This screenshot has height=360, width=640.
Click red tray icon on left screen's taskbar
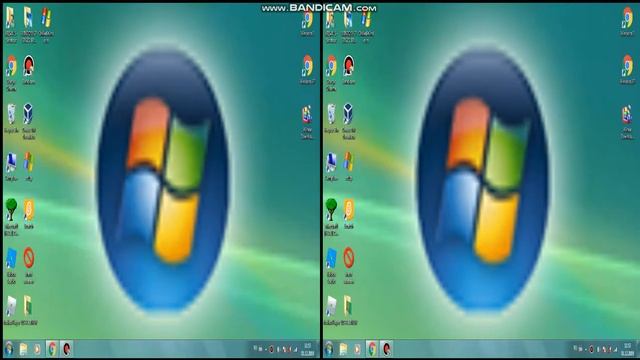(271, 349)
